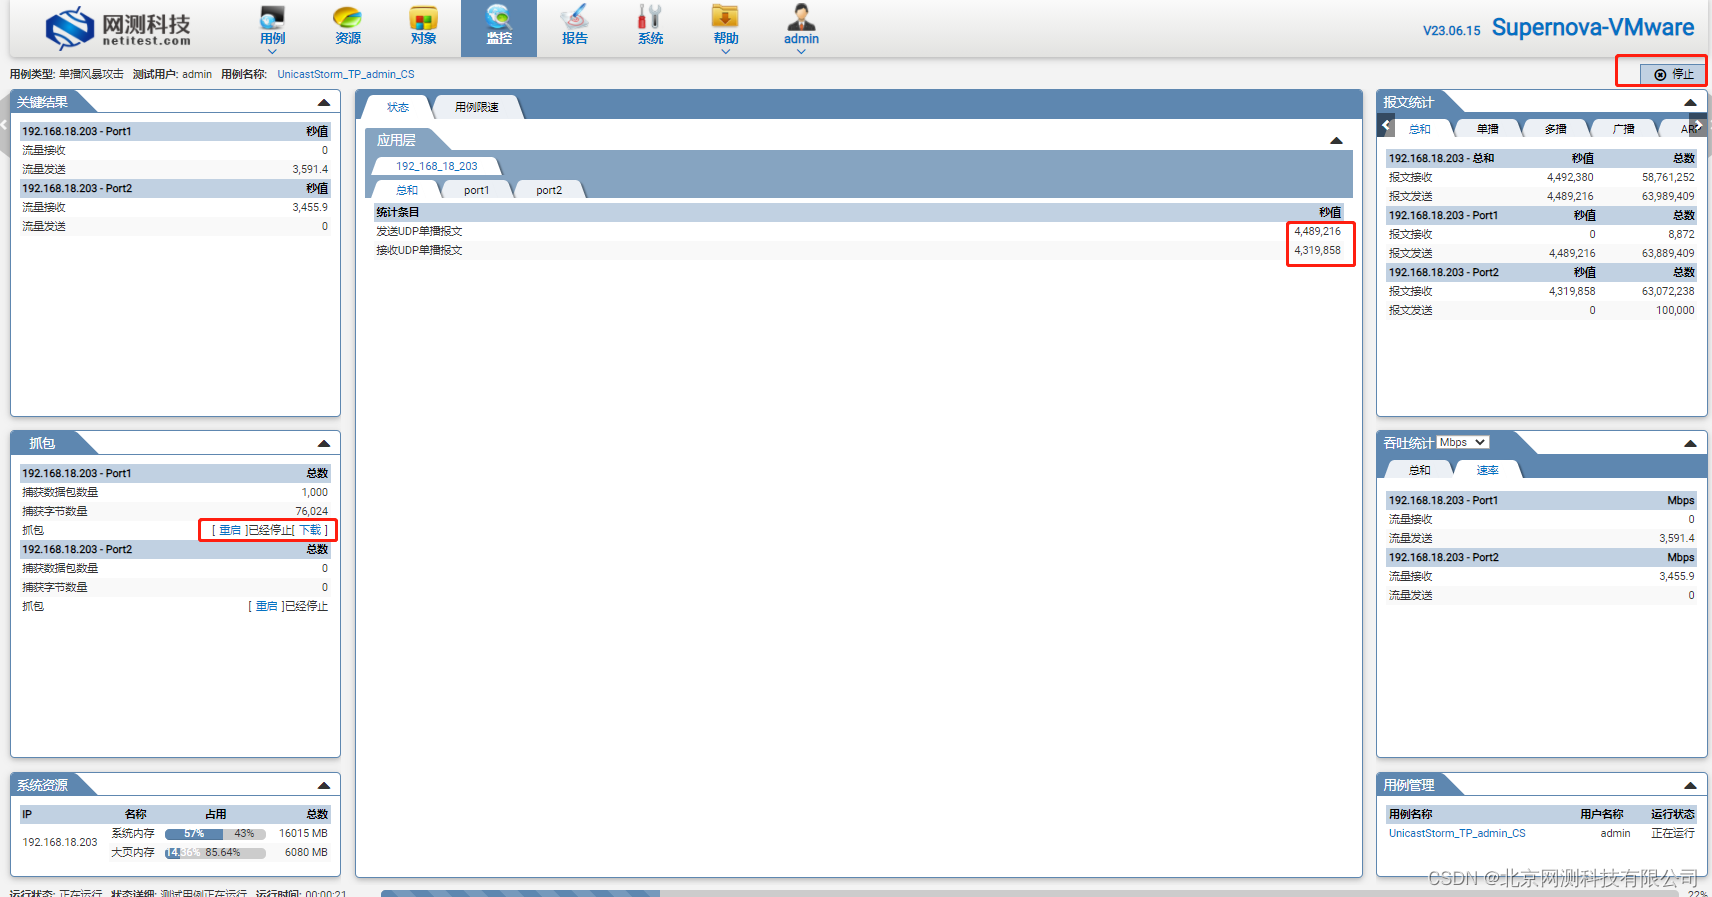The image size is (1712, 897).
Task: Collapse the 抓包 panel
Action: (x=324, y=444)
